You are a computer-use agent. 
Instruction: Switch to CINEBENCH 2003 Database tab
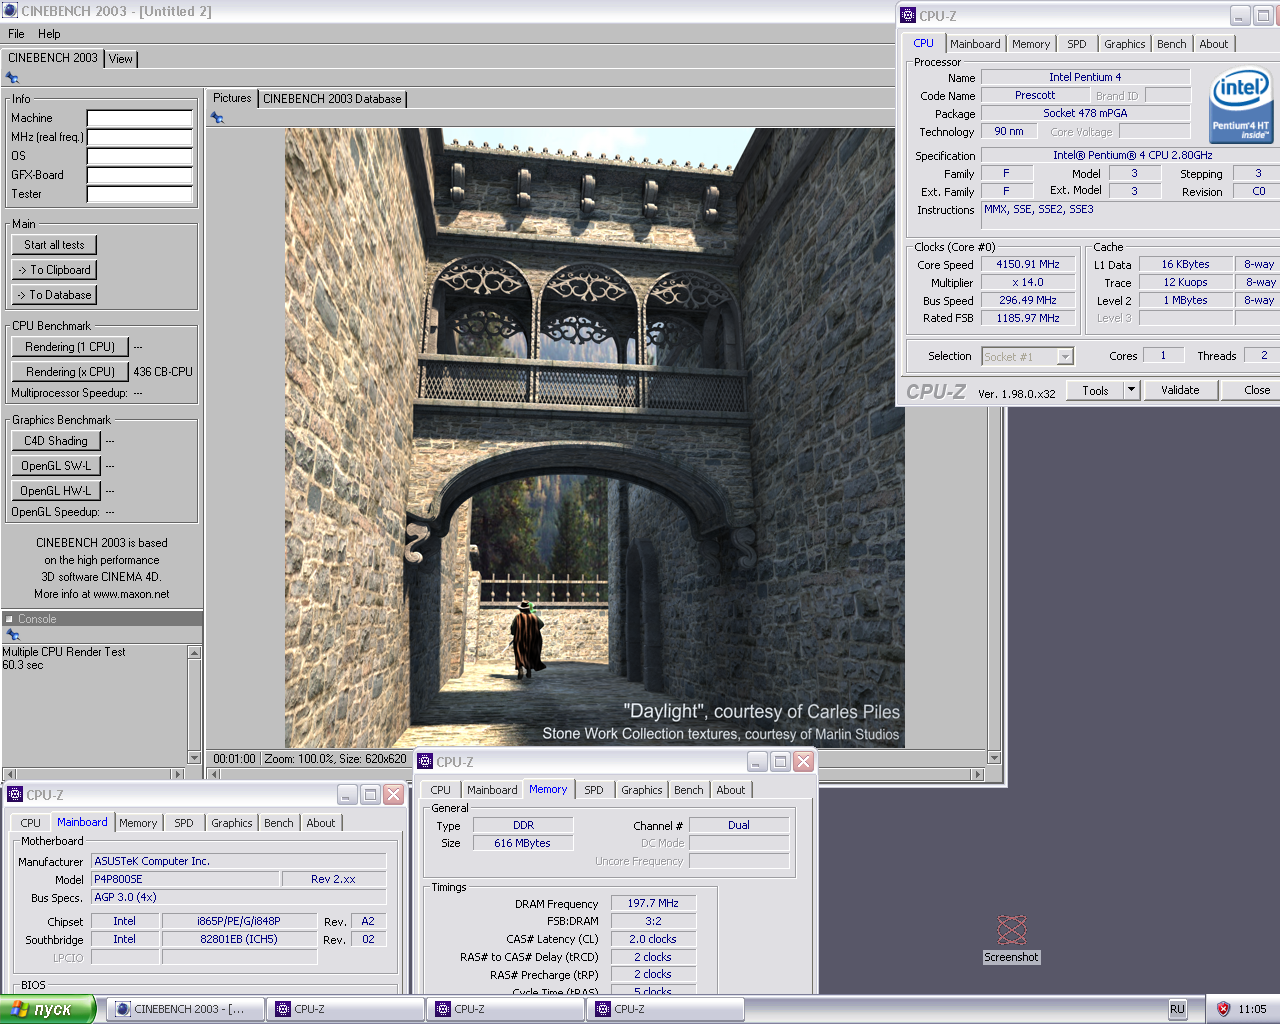pos(332,99)
